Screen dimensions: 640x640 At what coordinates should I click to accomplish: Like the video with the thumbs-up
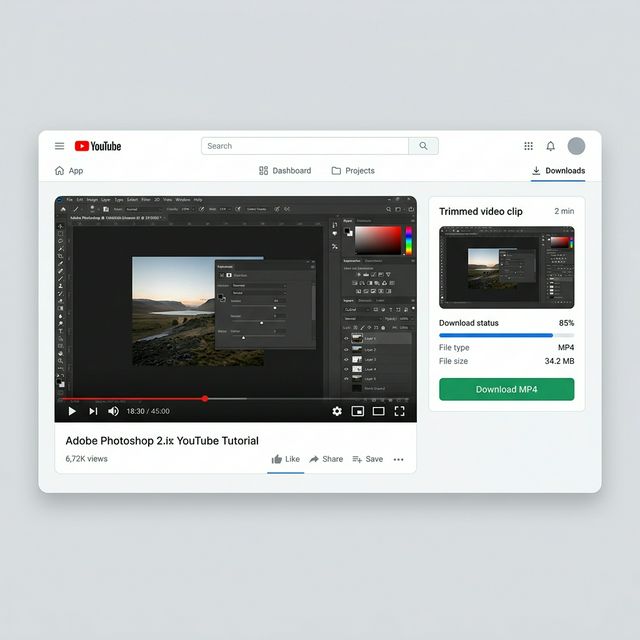tap(286, 459)
